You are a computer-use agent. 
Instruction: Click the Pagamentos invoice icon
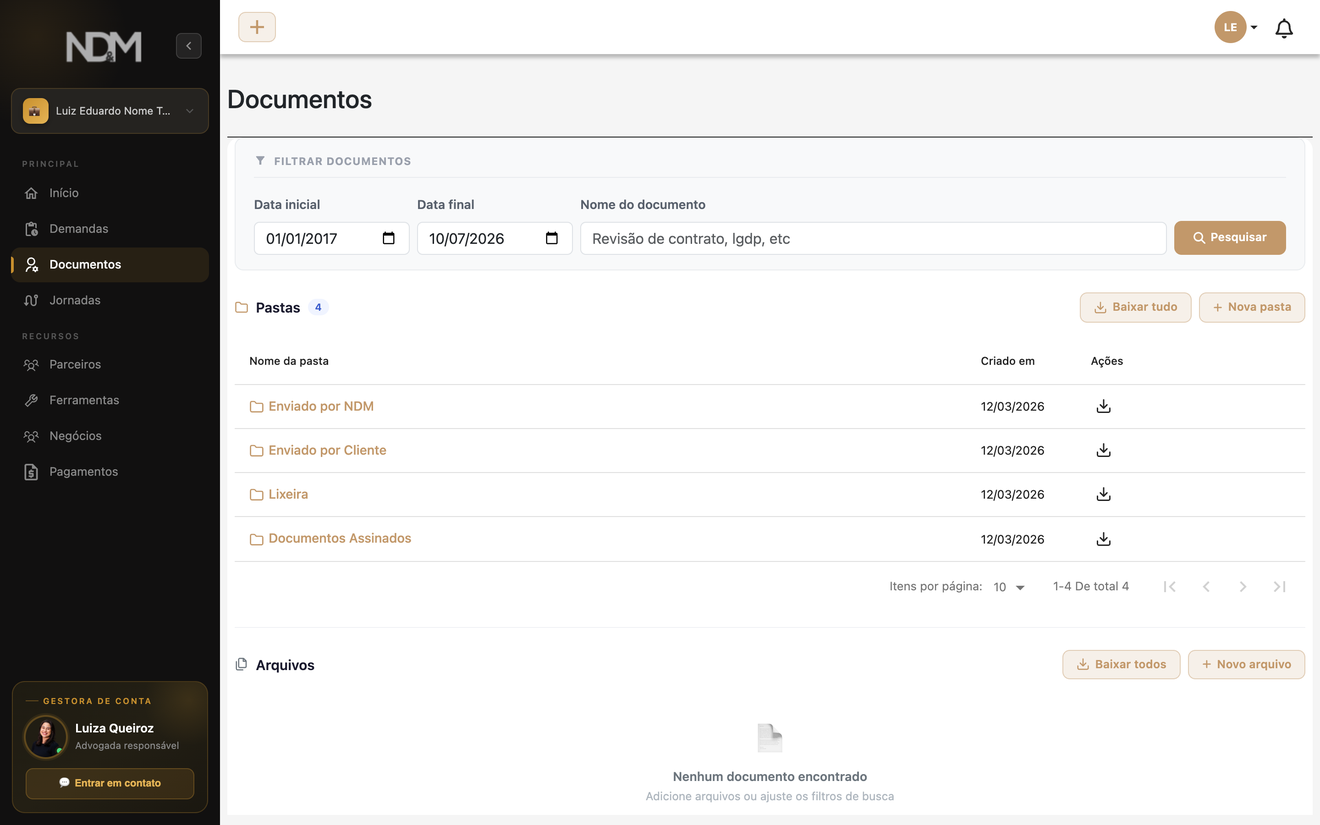pos(31,472)
